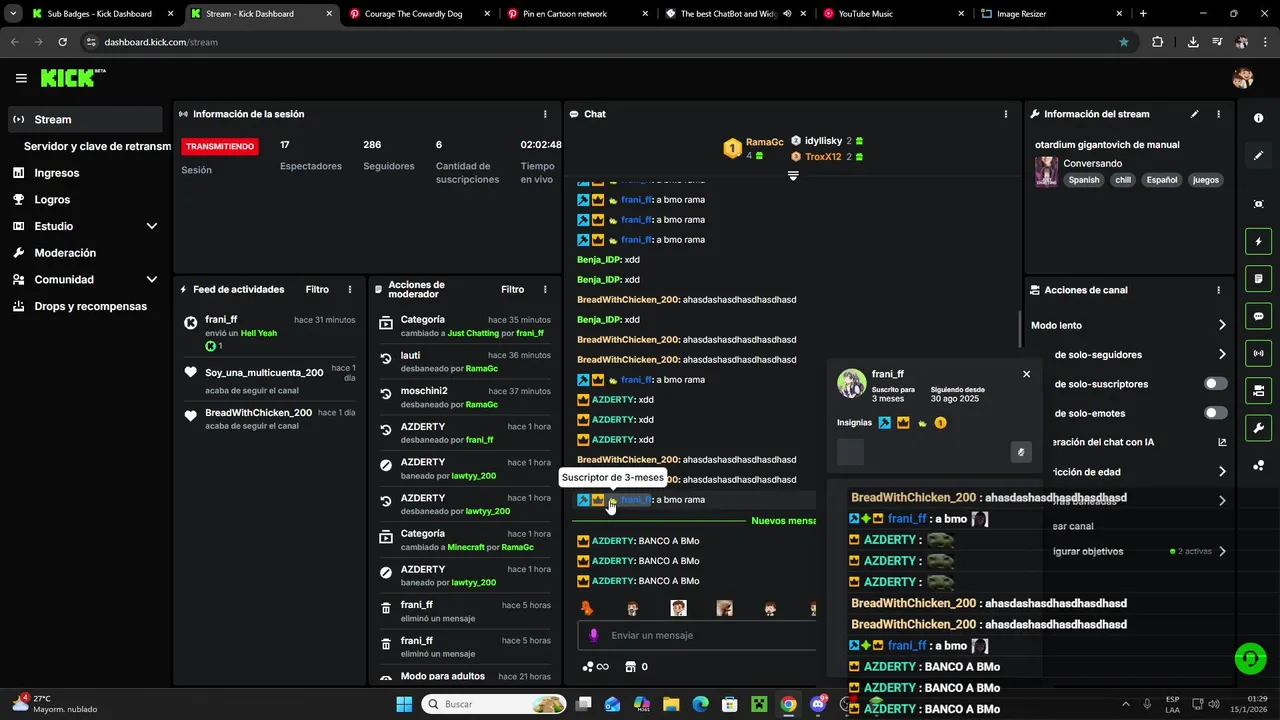Switch to the YouTube Music browser tab
This screenshot has width=1280, height=720.
(893, 14)
